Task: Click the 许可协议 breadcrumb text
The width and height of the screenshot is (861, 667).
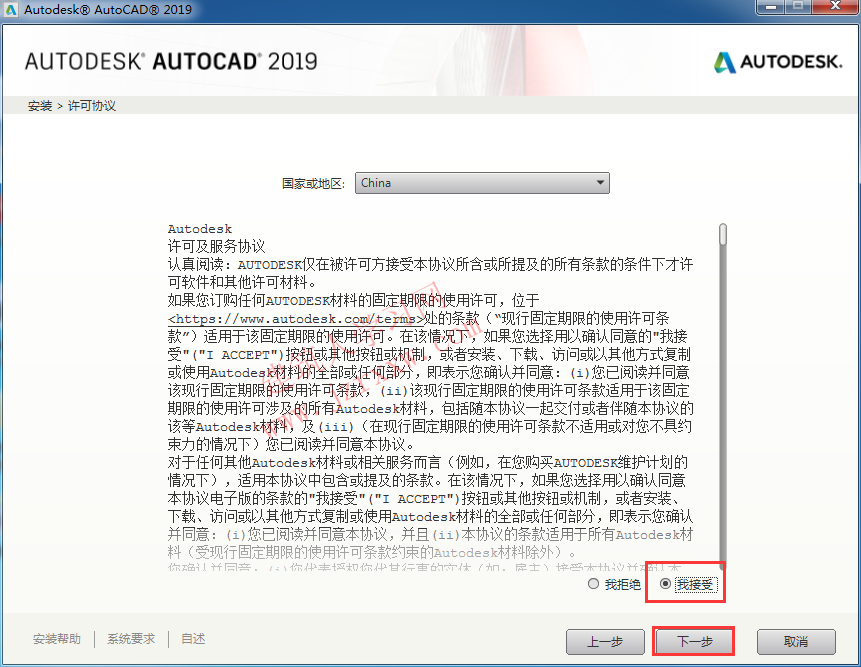Action: pyautogui.click(x=92, y=106)
